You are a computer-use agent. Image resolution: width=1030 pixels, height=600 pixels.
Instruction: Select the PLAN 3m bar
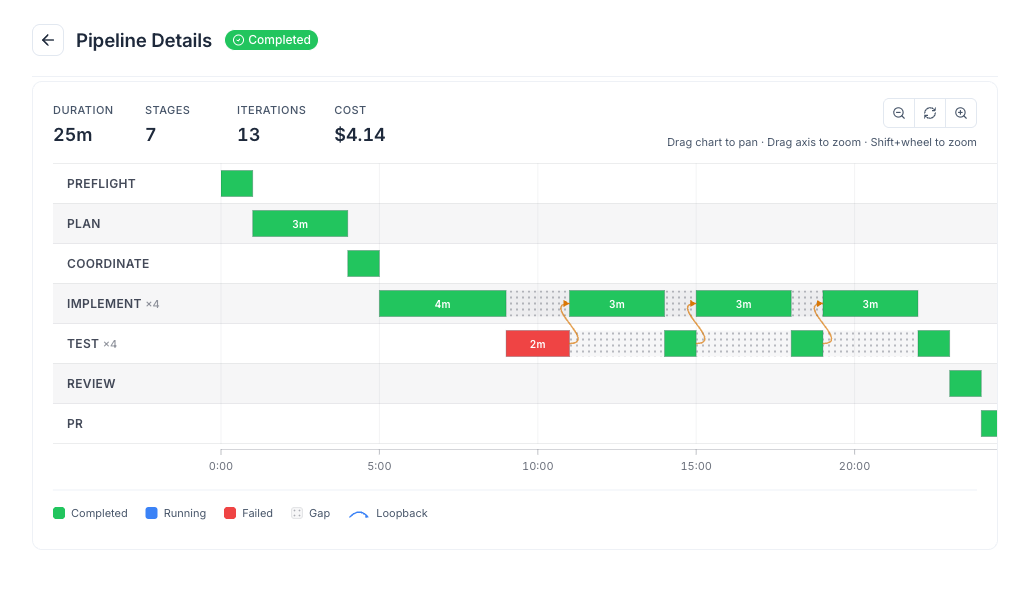(300, 223)
